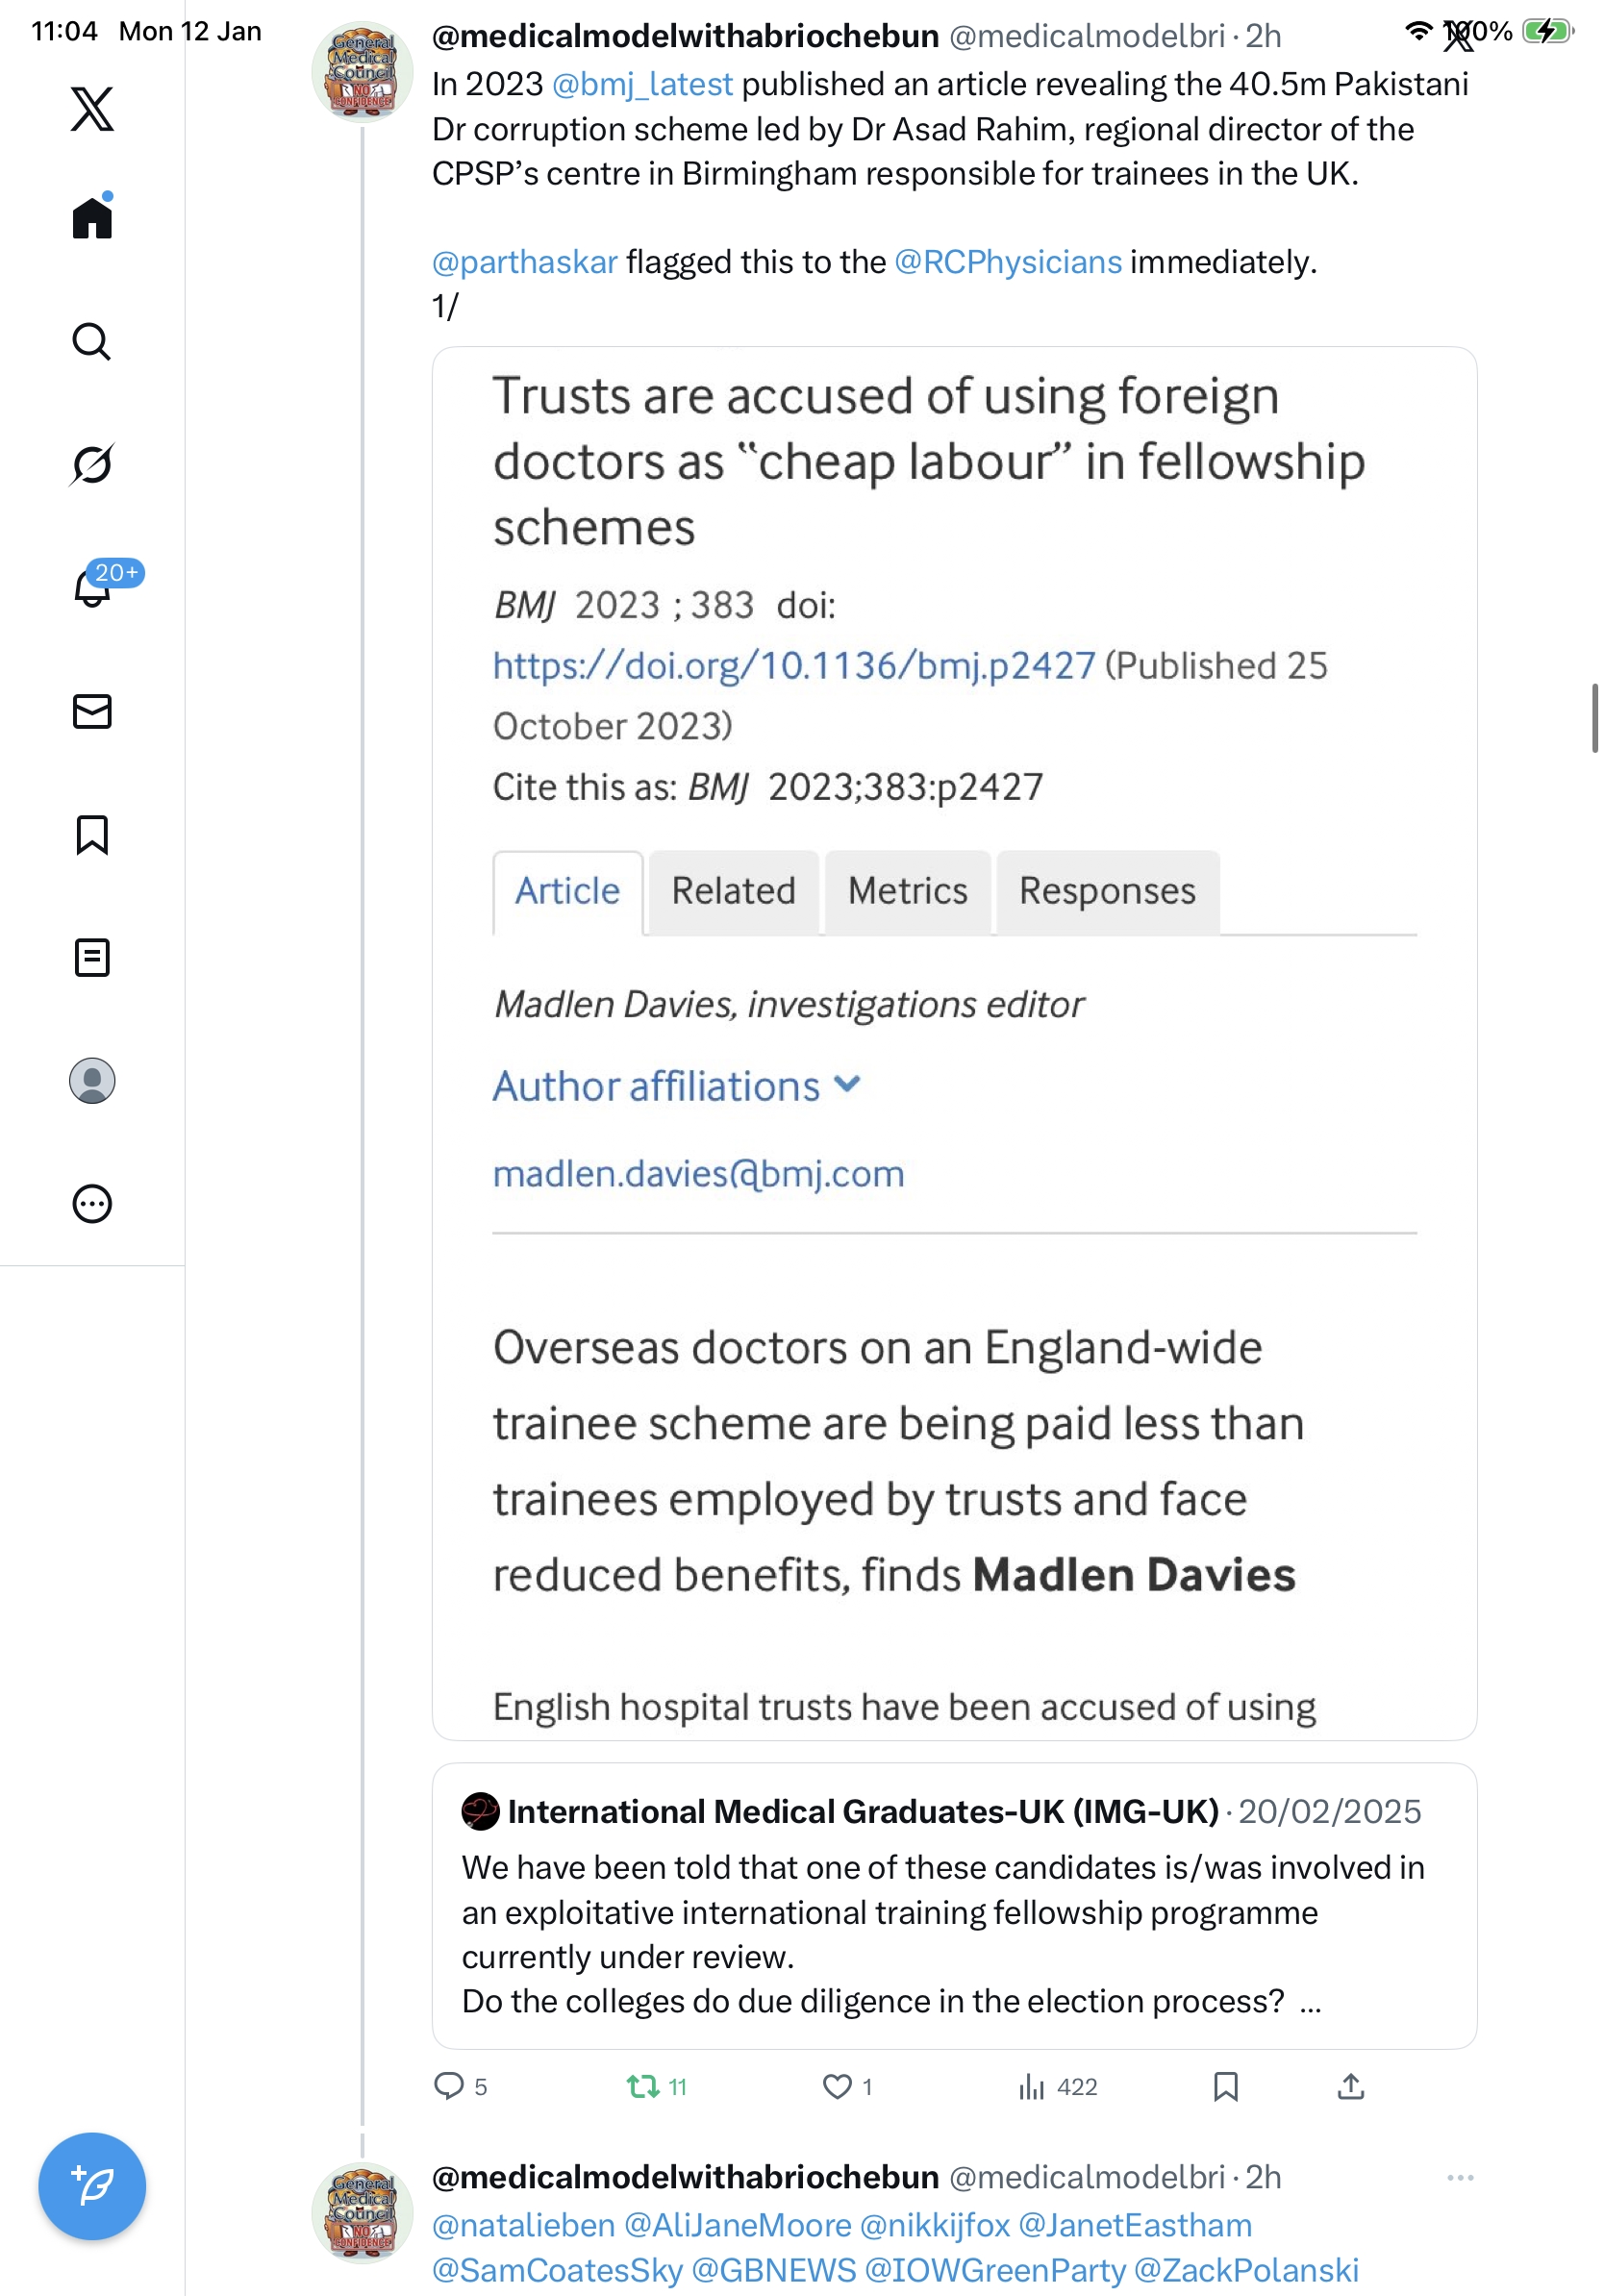Open Bookmarks from the sidebar
Viewport: 1604px width, 2296px height.
92,834
